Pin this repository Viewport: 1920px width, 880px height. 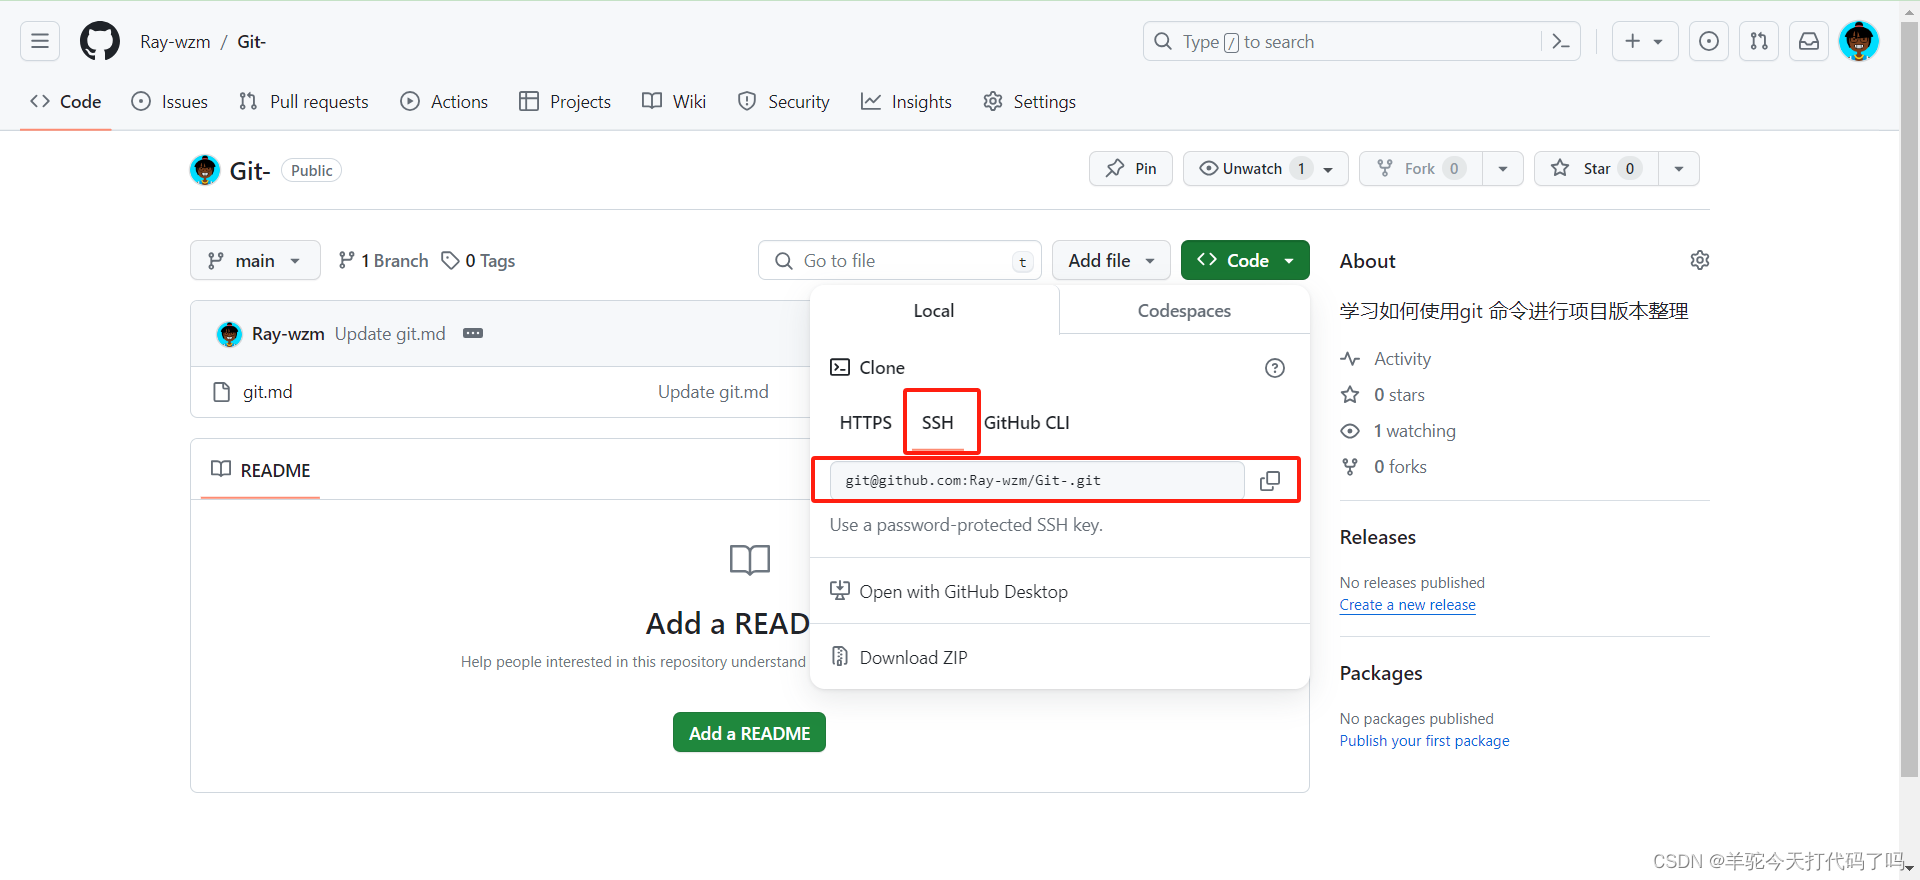1131,168
